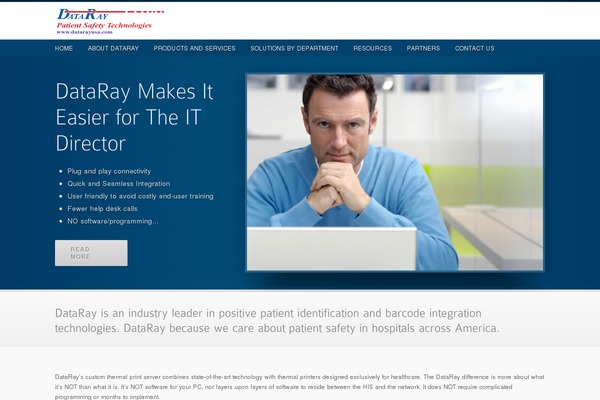Select bullet 'Plug and play connectivity'
The height and width of the screenshot is (400, 600).
tap(109, 171)
